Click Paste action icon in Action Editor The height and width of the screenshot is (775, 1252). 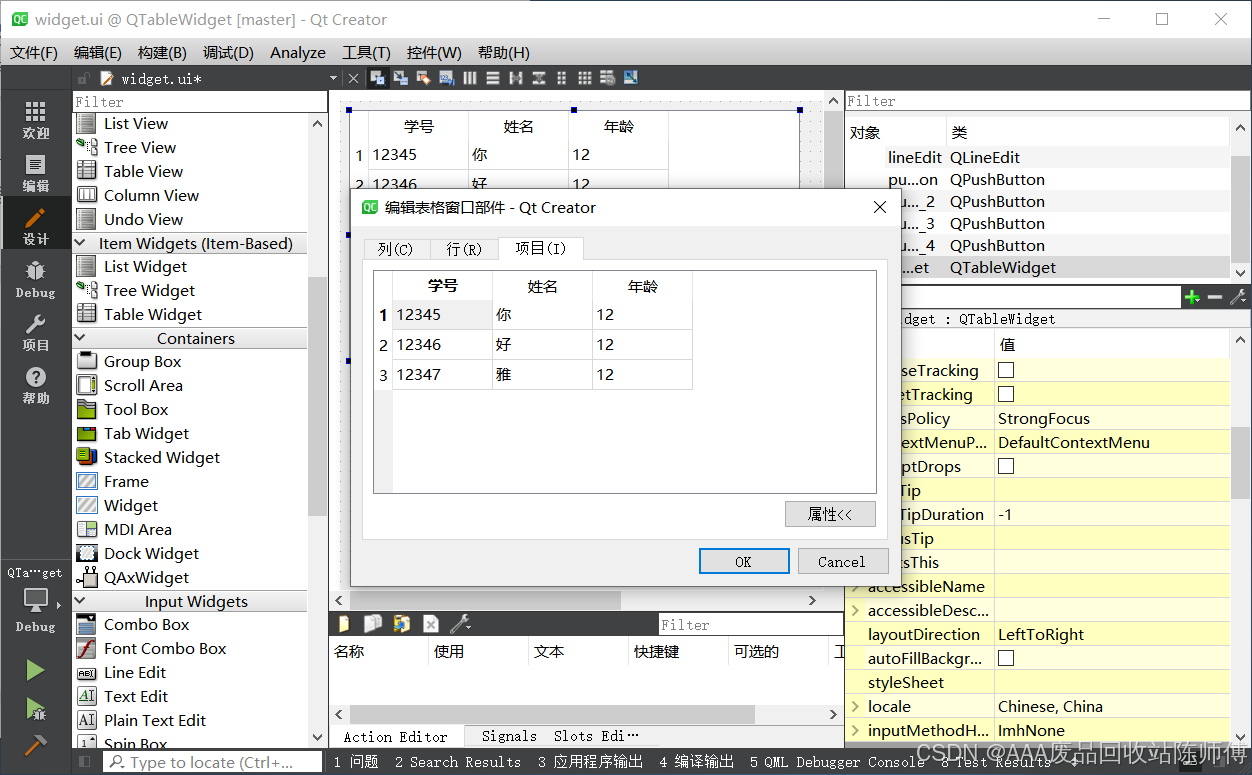(401, 624)
